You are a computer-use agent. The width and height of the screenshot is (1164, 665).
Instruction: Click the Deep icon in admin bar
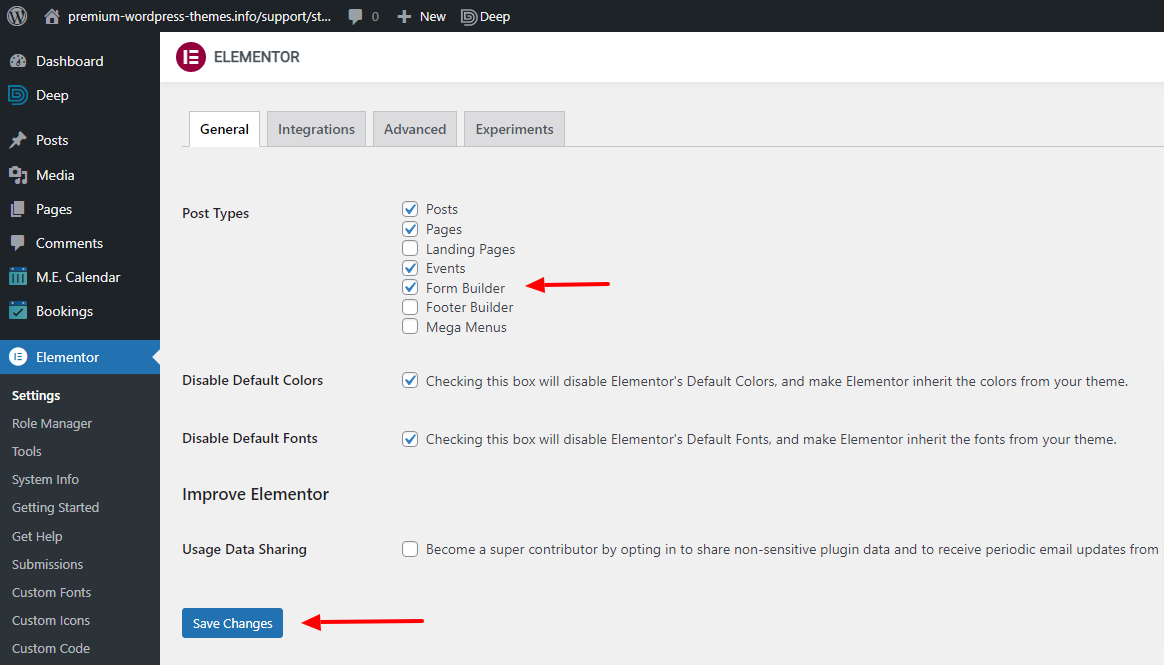tap(468, 16)
